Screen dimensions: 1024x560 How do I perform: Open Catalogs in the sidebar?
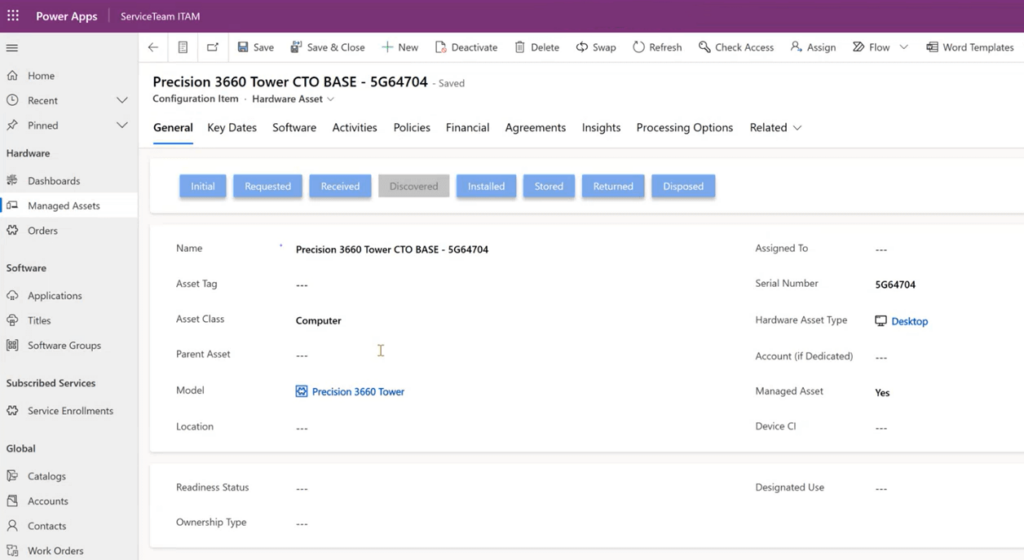[x=69, y=476]
